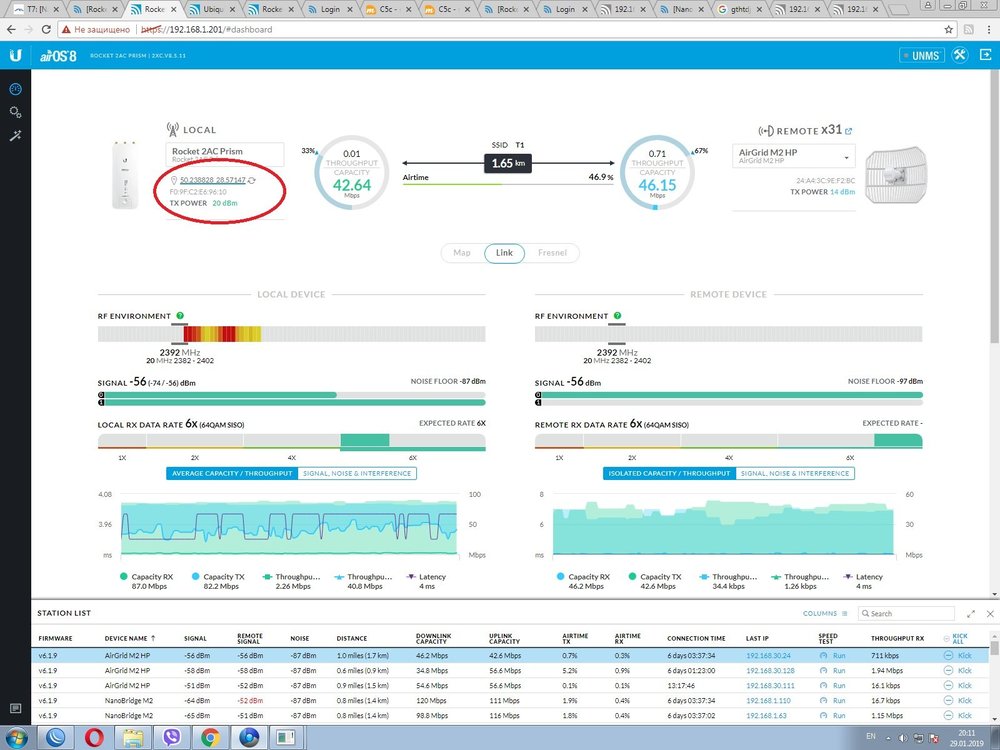Image resolution: width=1000 pixels, height=750 pixels.
Task: Open the AirGrid M2 HP remote device dropdown
Action: (794, 157)
